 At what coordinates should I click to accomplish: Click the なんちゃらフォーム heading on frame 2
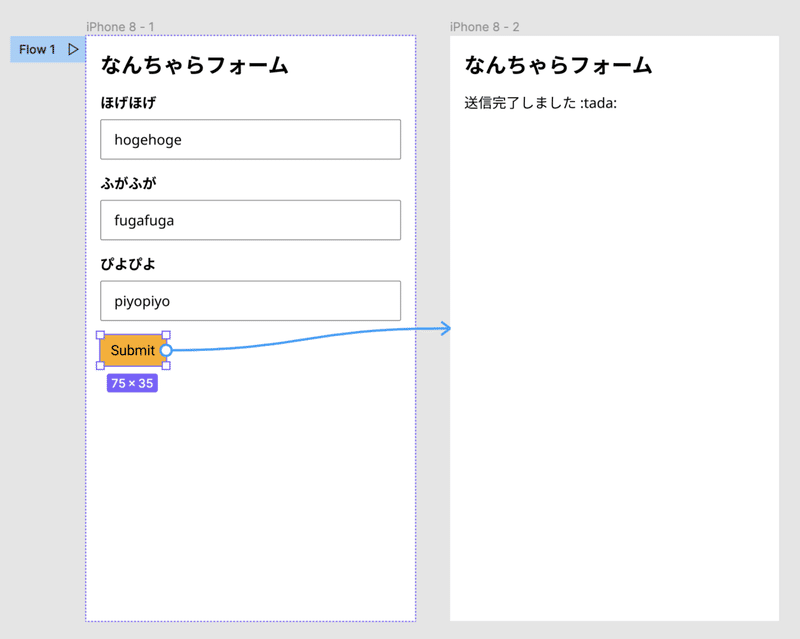click(557, 64)
